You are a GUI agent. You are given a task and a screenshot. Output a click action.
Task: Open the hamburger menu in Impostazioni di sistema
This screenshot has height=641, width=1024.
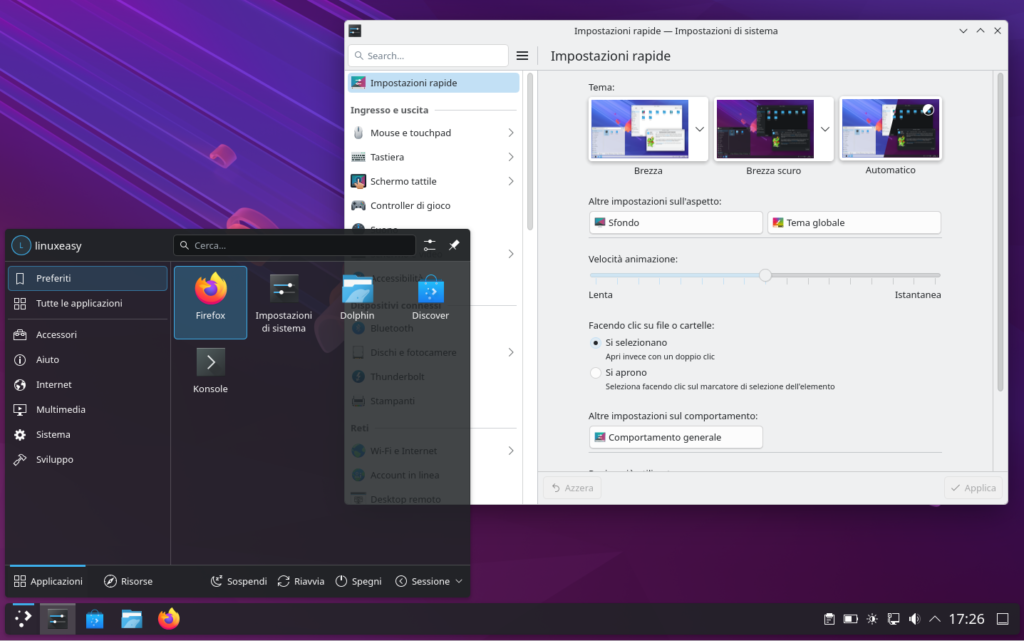[x=521, y=55]
